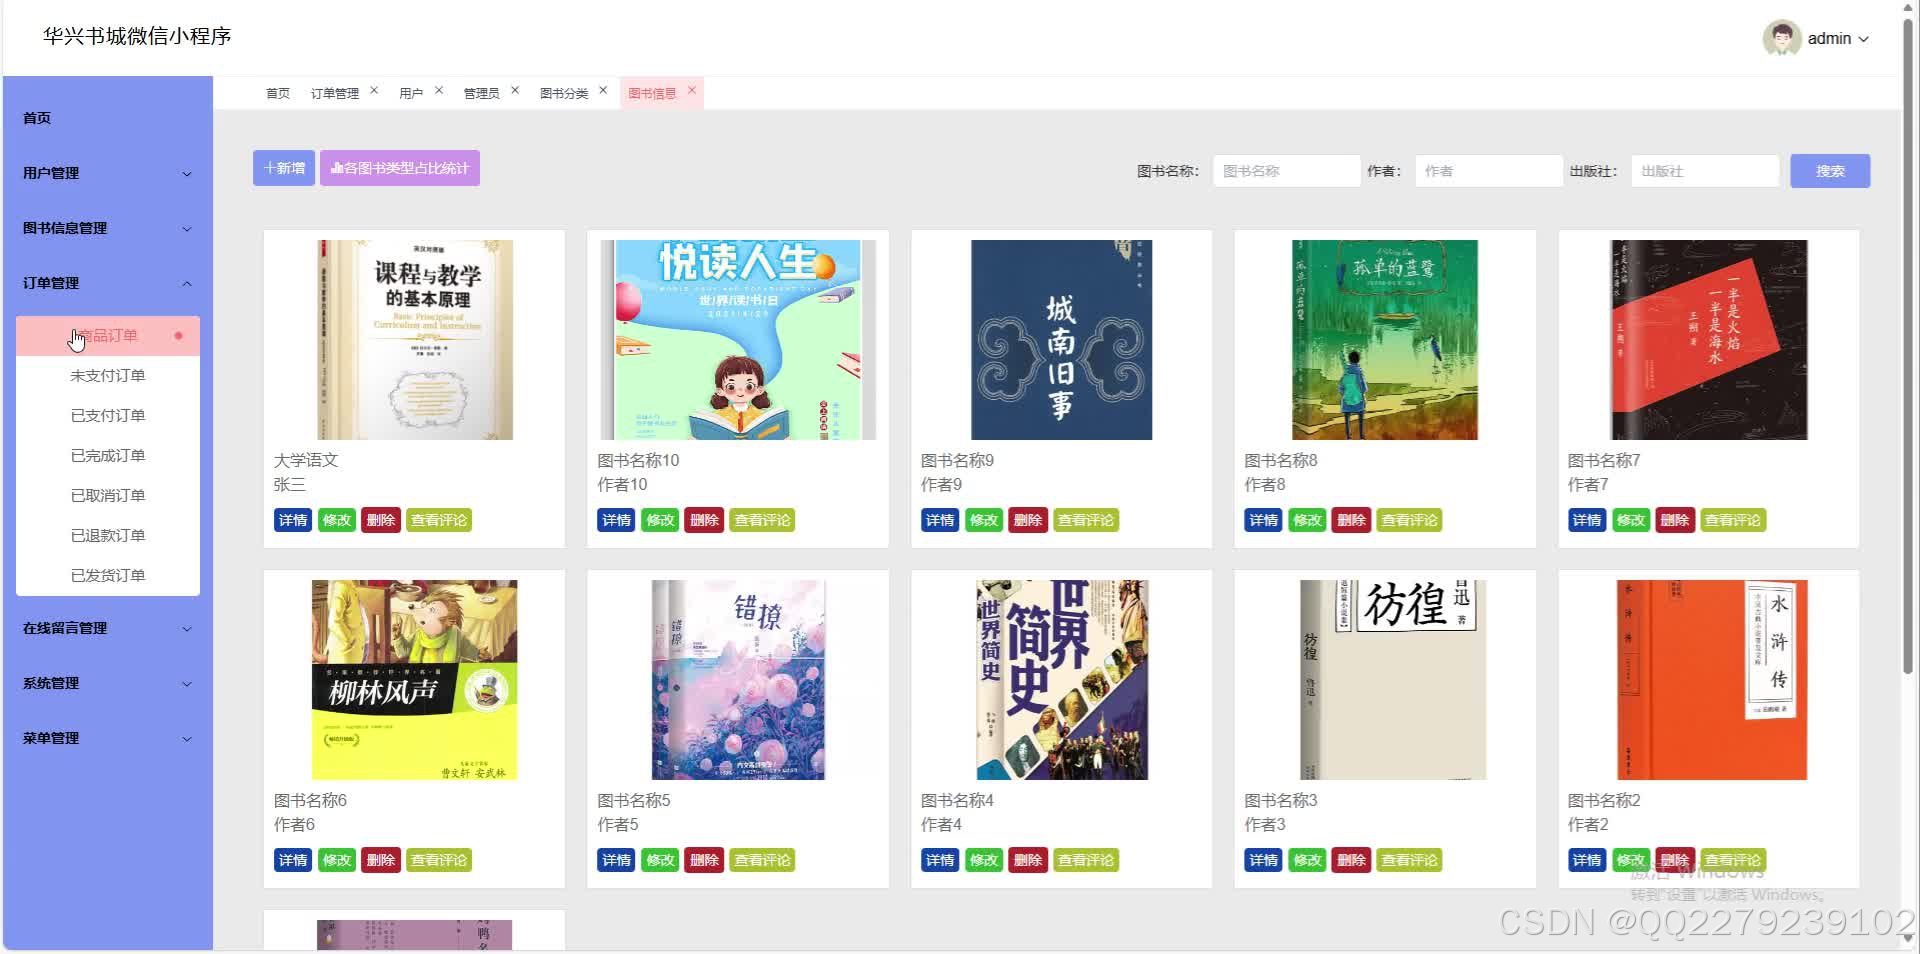Open cover of 图书名称10 book

[x=738, y=340]
